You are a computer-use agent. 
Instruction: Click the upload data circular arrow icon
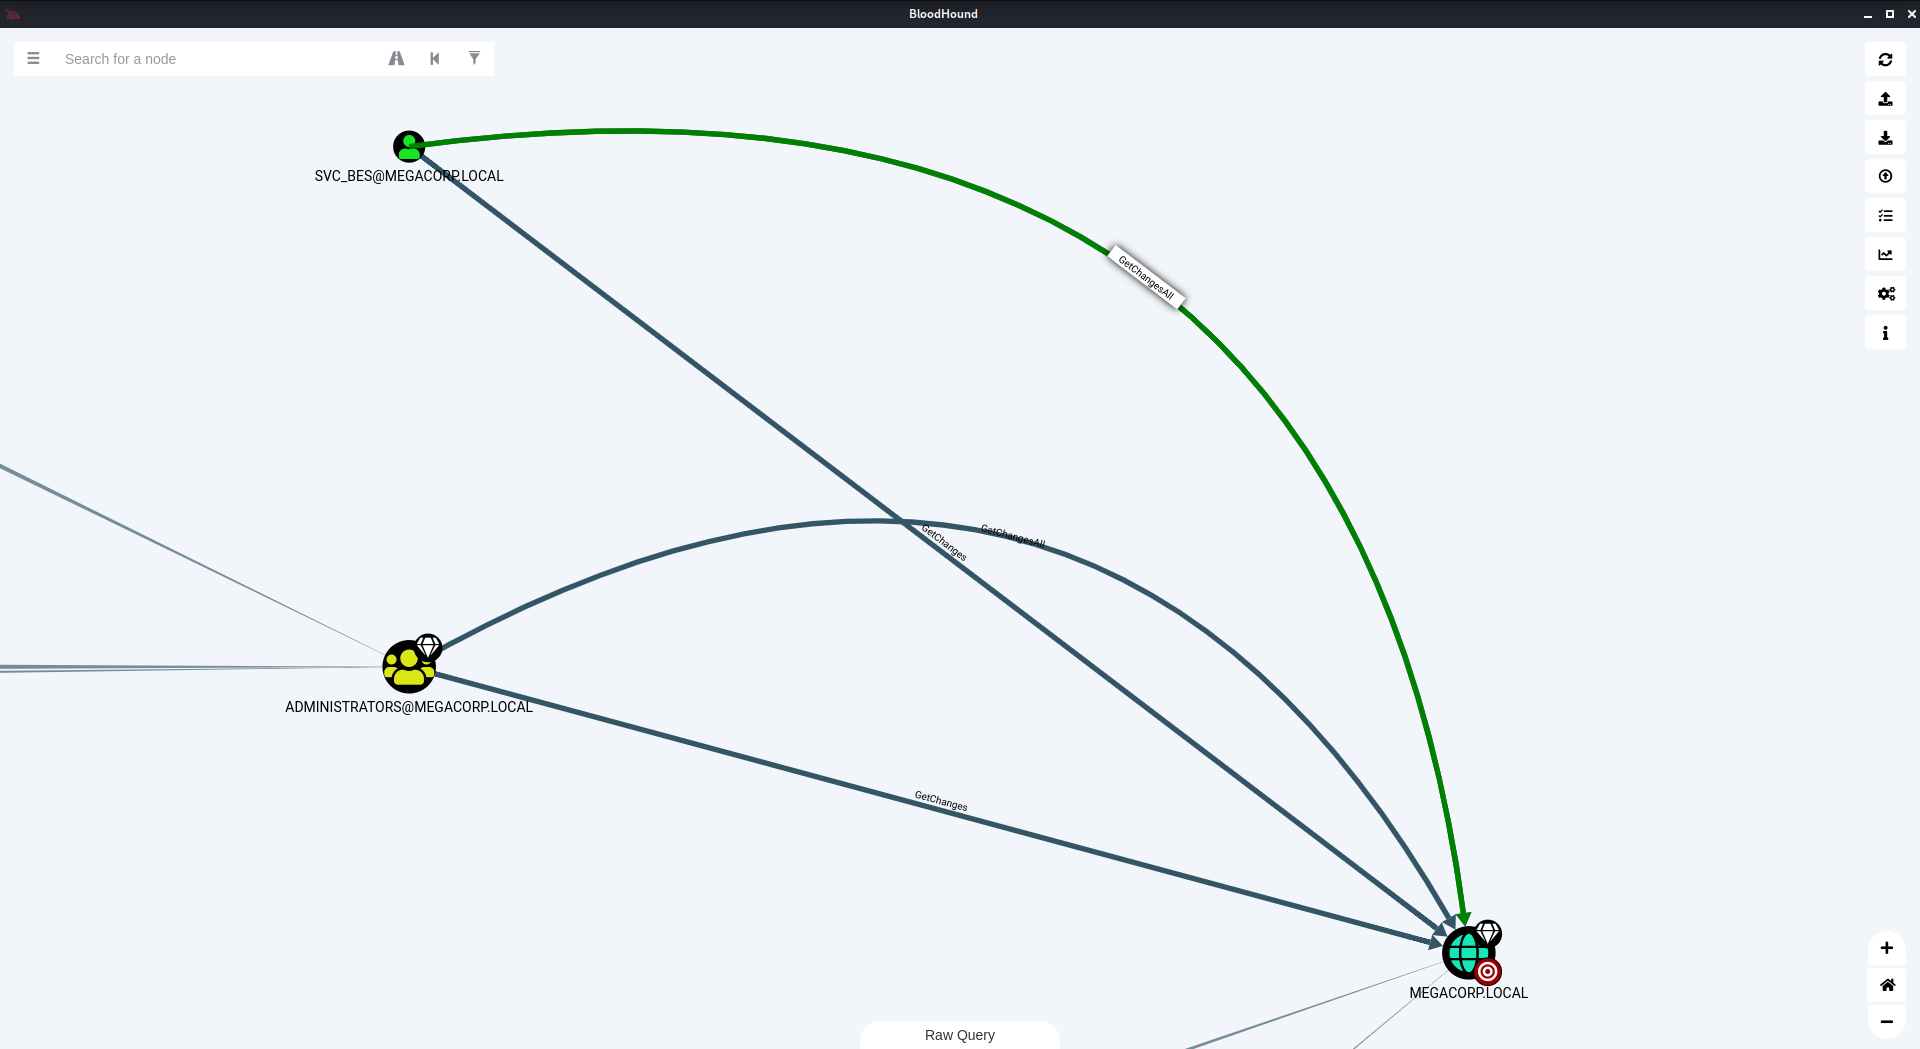click(x=1885, y=177)
